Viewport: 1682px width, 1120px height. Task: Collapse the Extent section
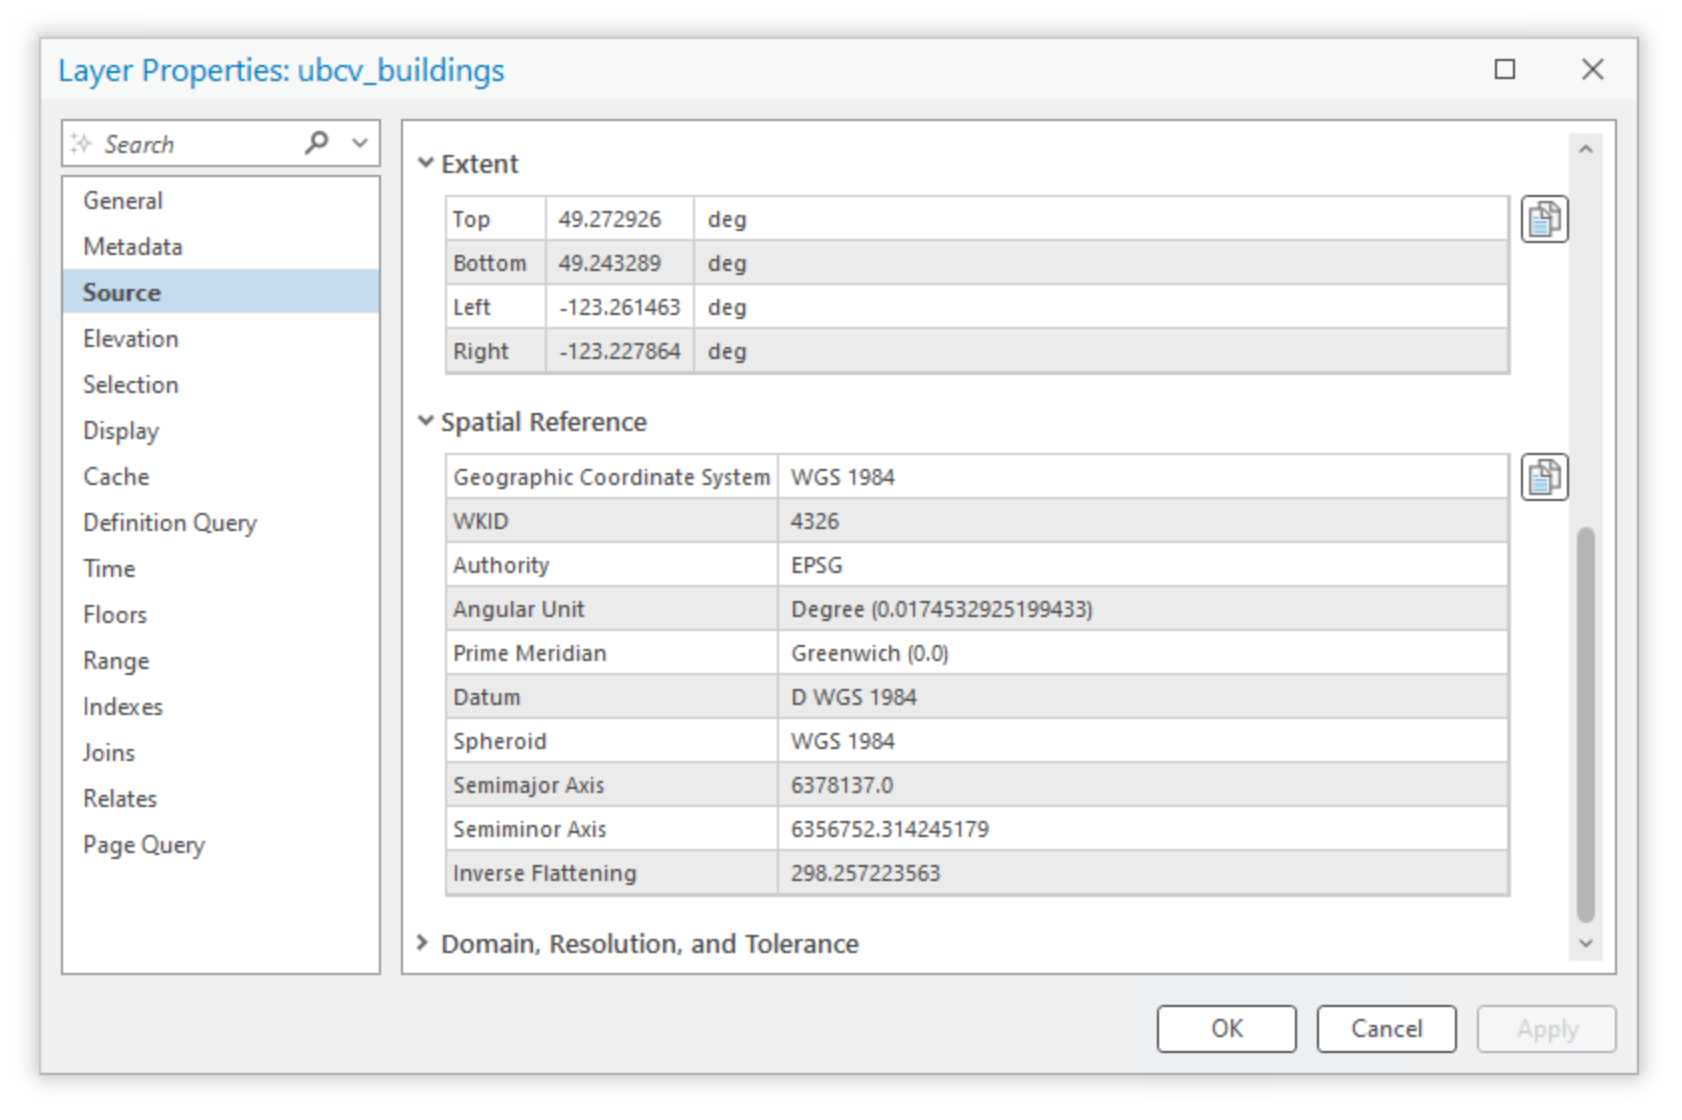426,163
